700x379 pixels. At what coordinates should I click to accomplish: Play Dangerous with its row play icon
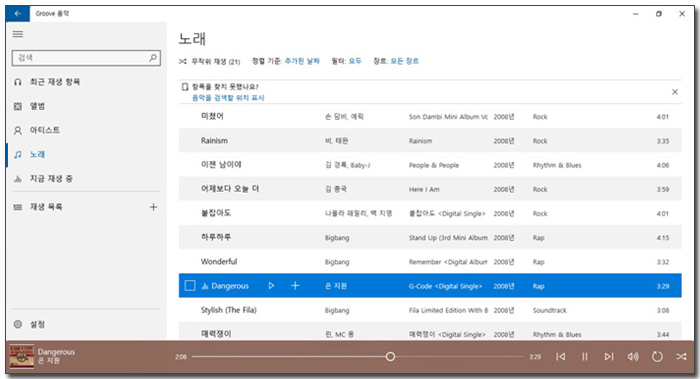pyautogui.click(x=271, y=286)
